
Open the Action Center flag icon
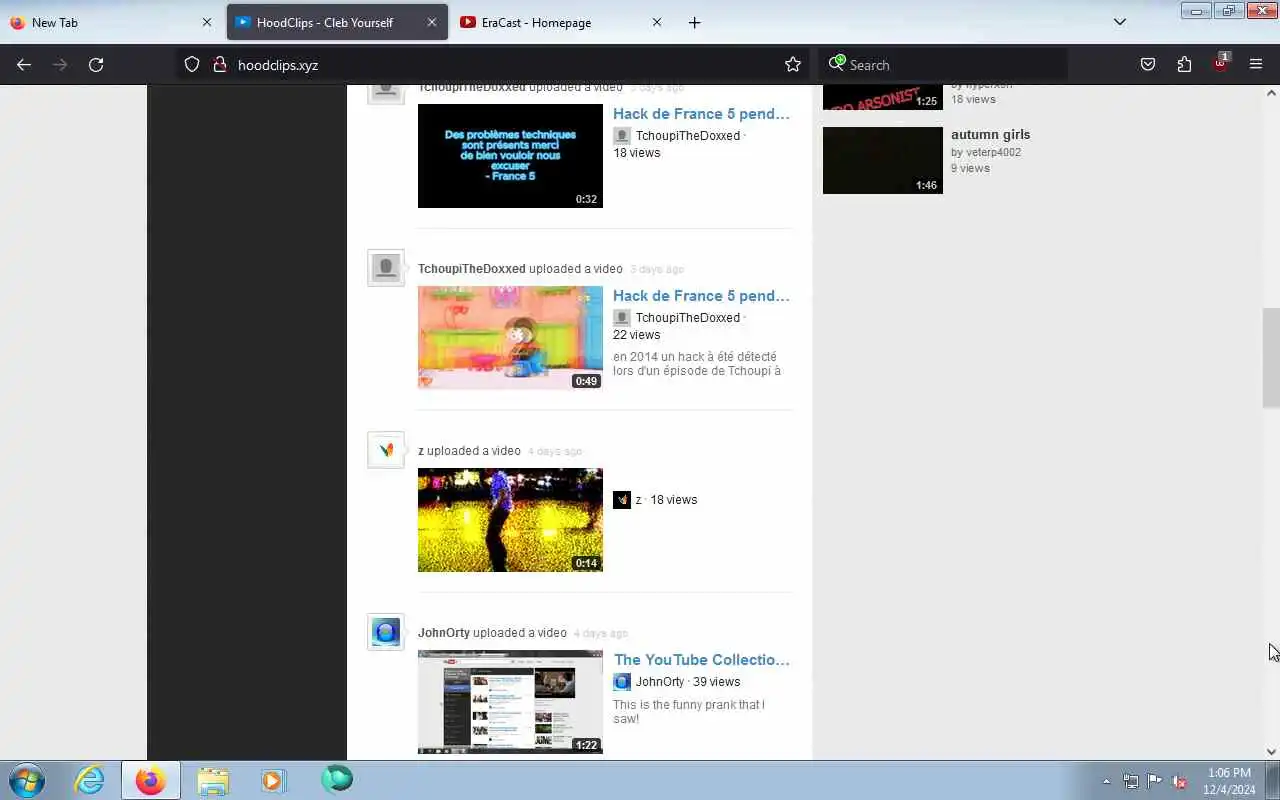(1155, 781)
